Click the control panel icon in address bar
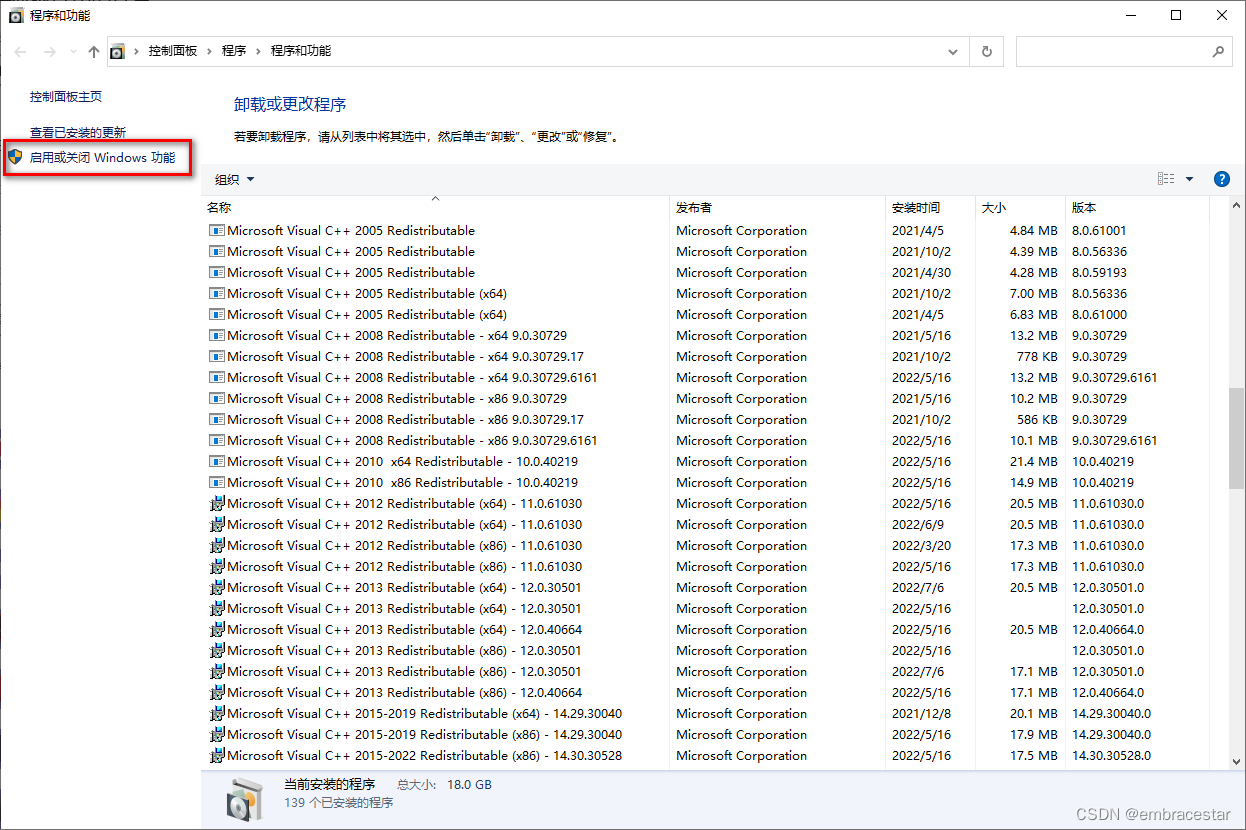 (x=118, y=52)
